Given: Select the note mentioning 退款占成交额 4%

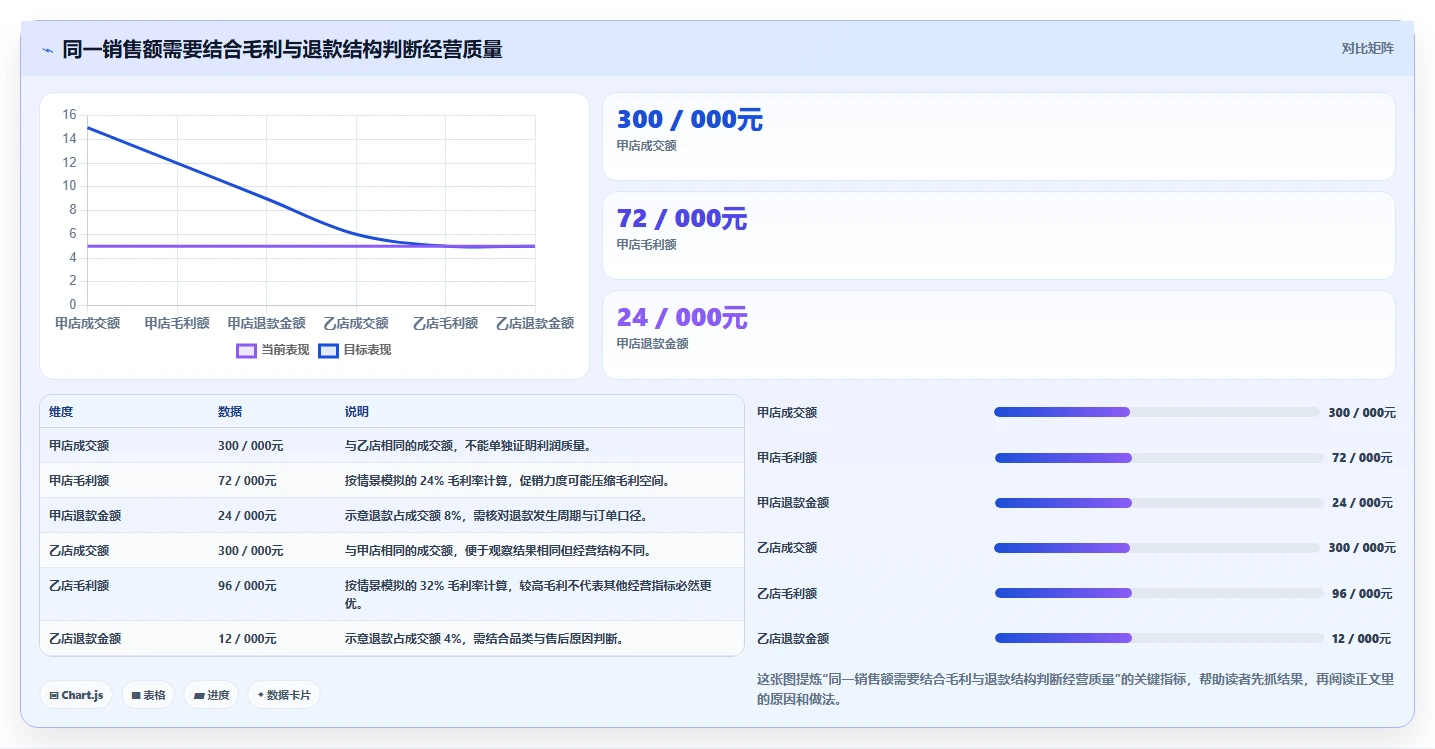Looking at the screenshot, I should tap(484, 638).
